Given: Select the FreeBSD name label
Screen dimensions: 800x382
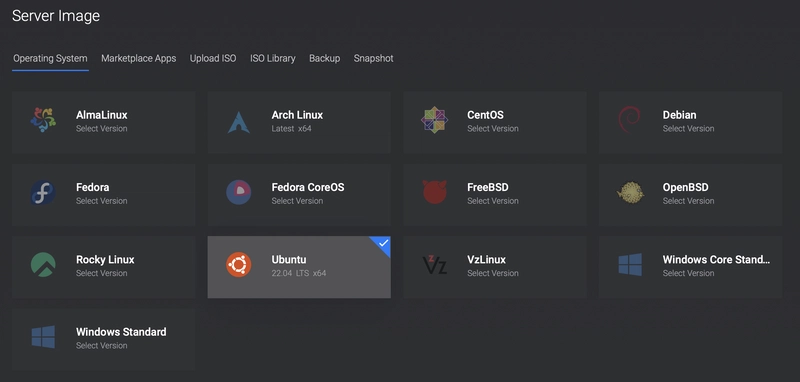Looking at the screenshot, I should pos(488,187).
